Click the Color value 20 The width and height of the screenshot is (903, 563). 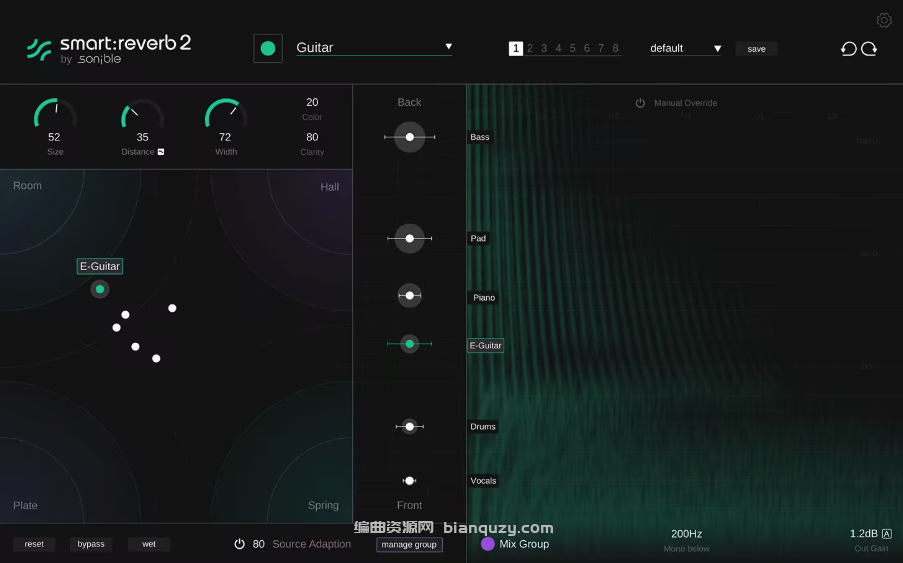pos(312,102)
